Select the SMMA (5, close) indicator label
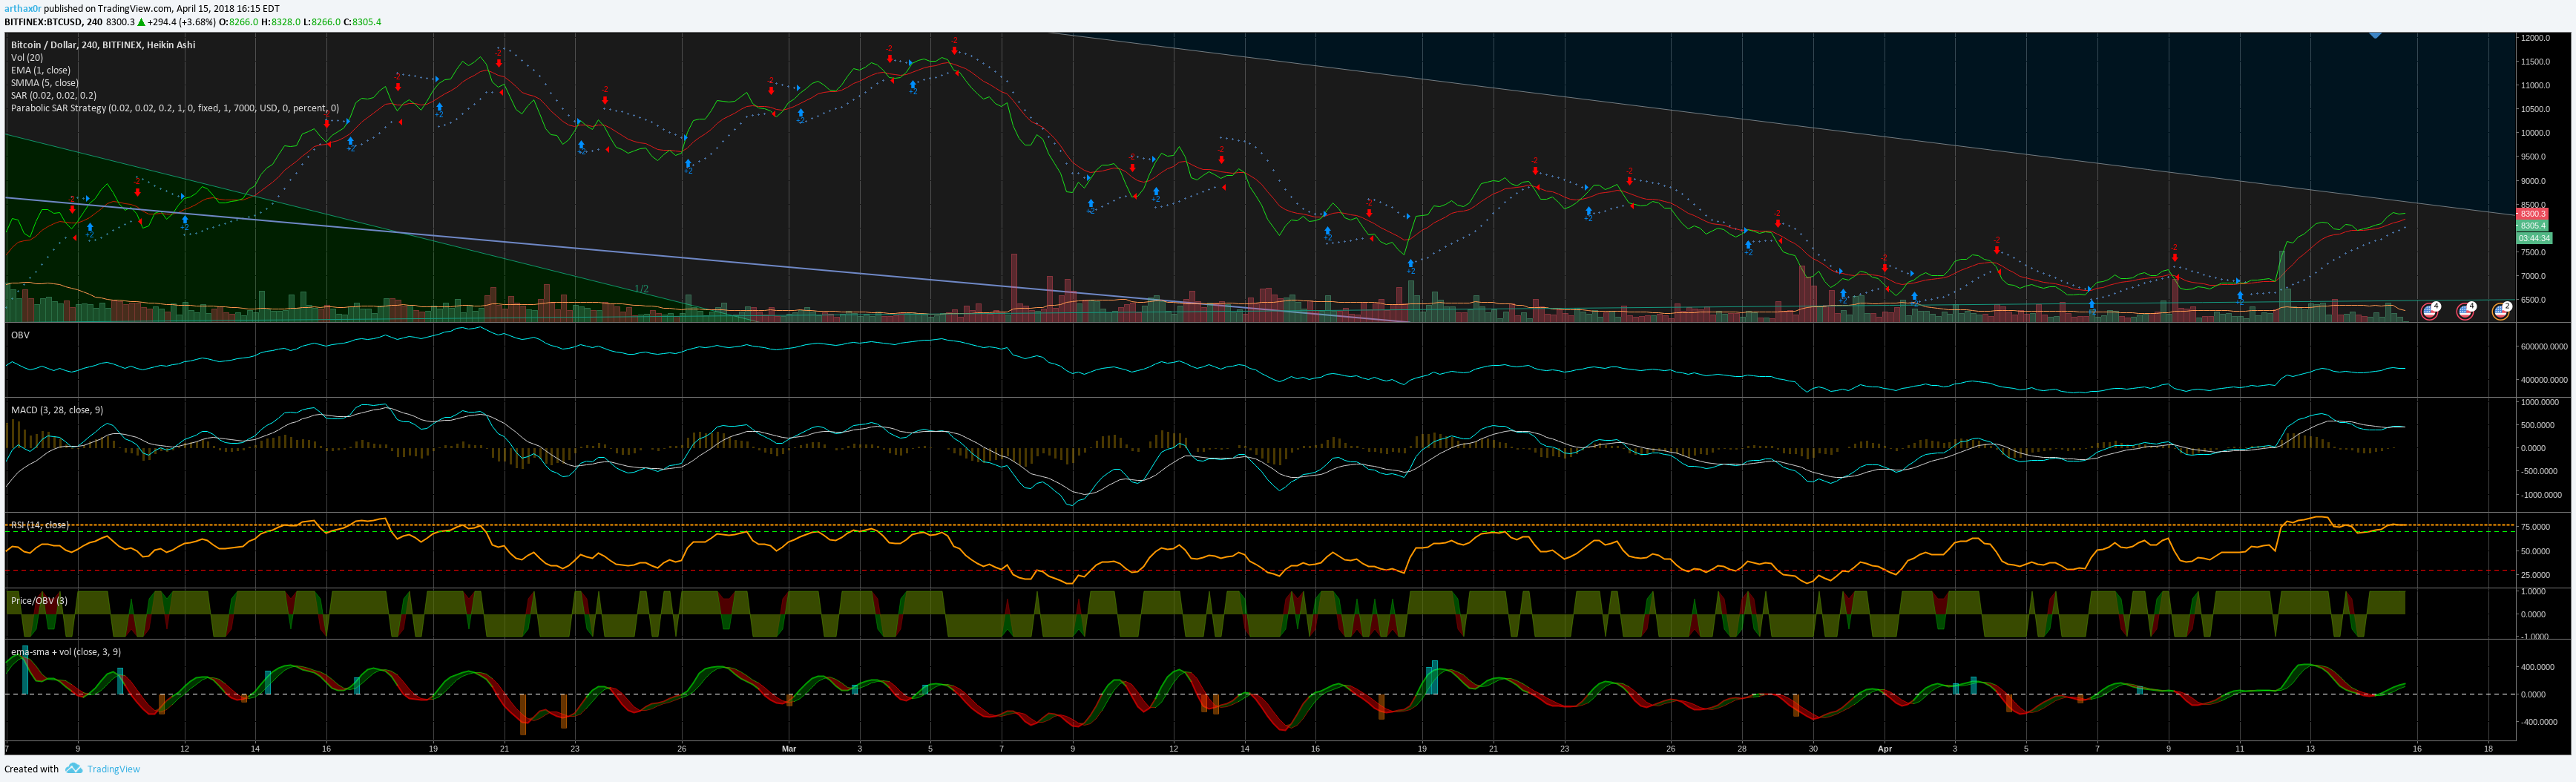2576x782 pixels. click(x=44, y=83)
